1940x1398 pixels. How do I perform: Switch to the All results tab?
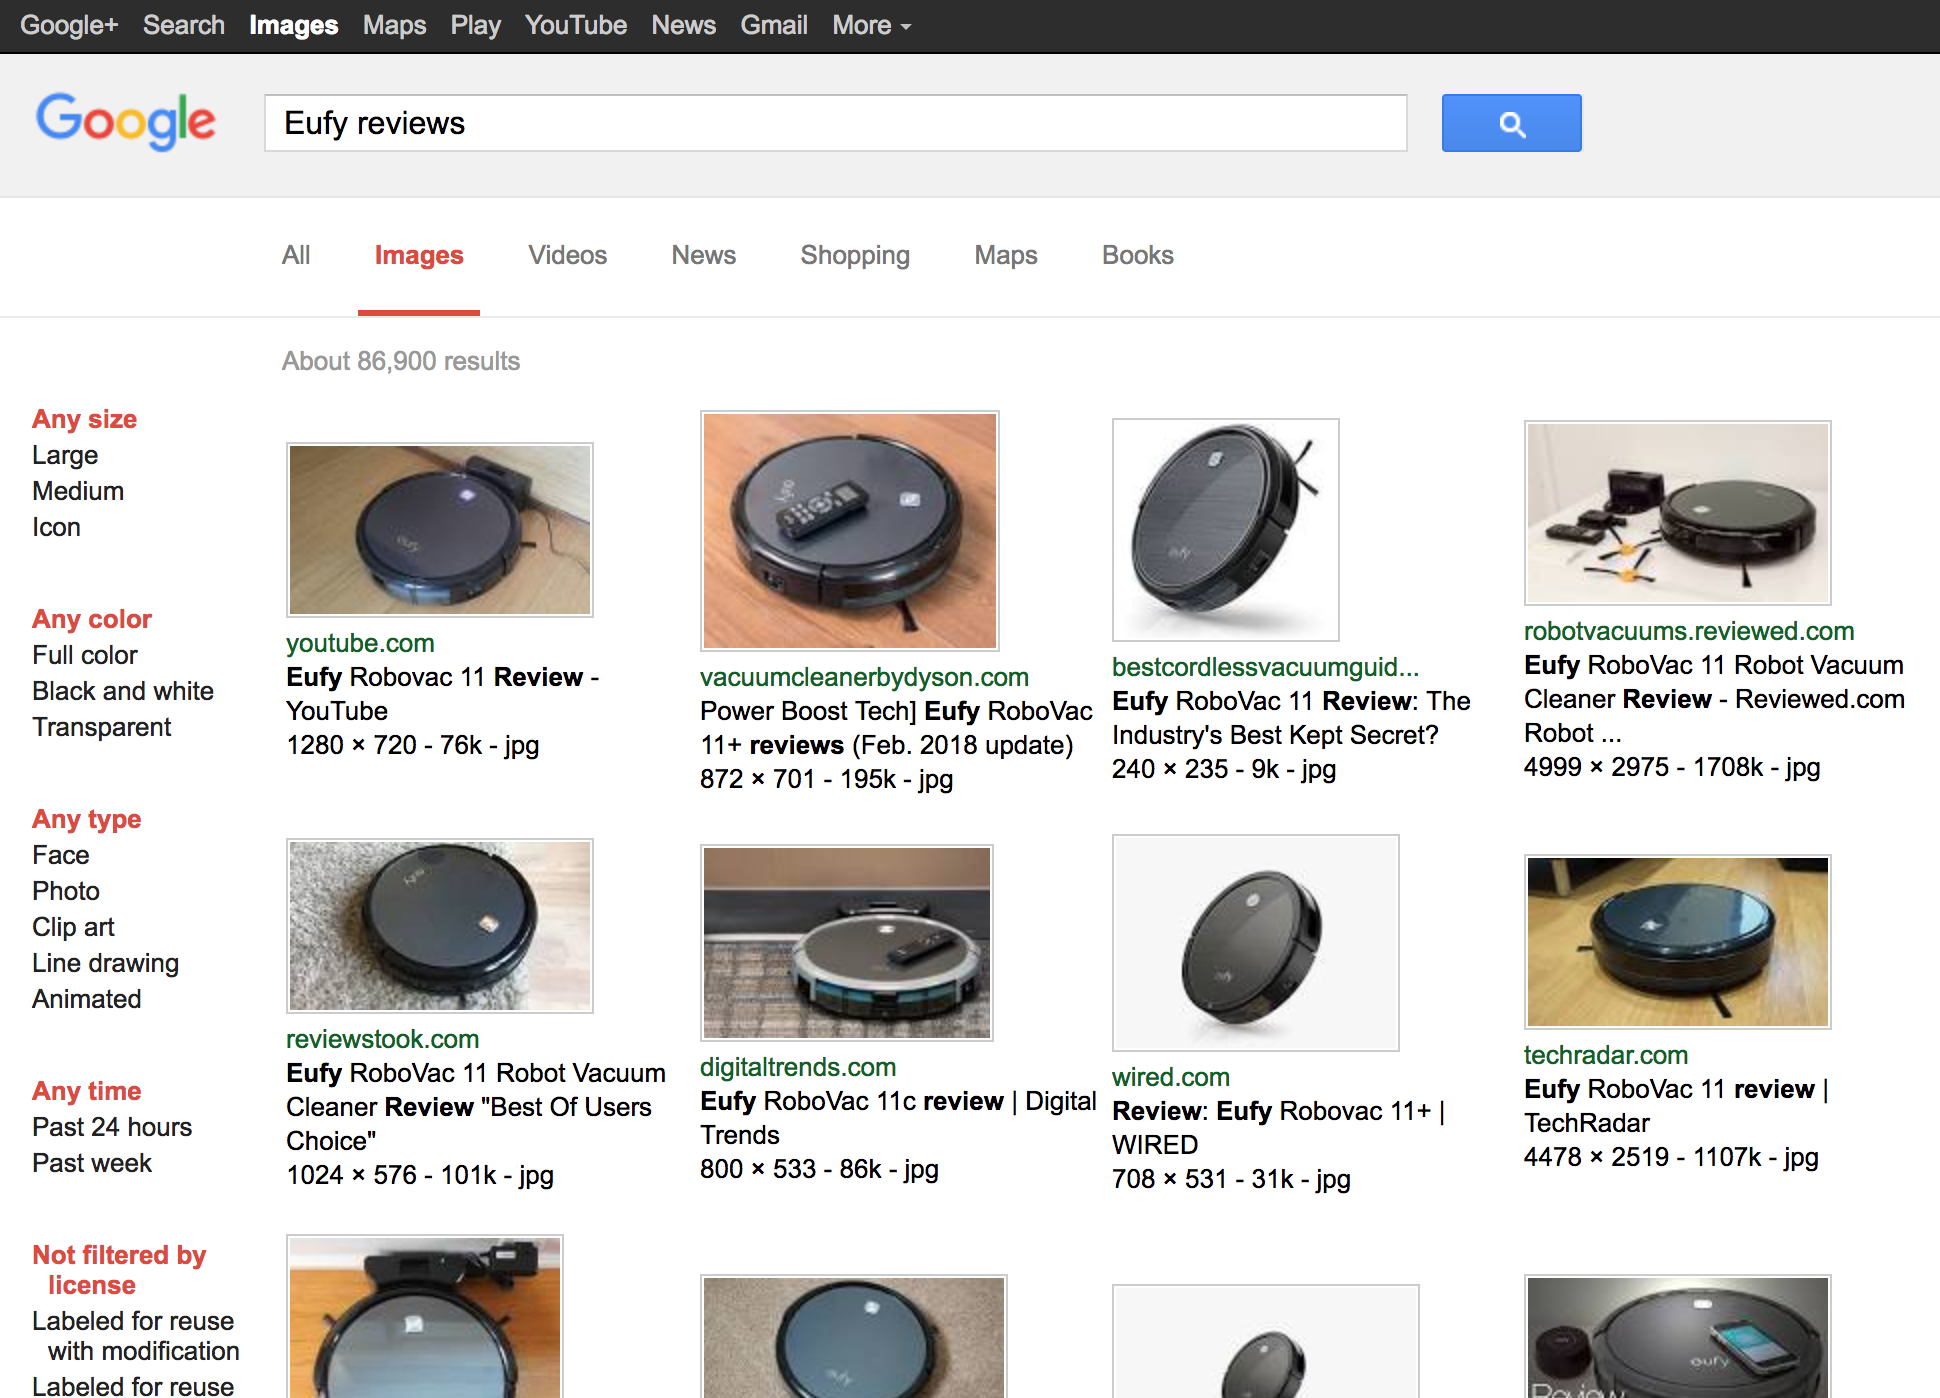pyautogui.click(x=296, y=255)
